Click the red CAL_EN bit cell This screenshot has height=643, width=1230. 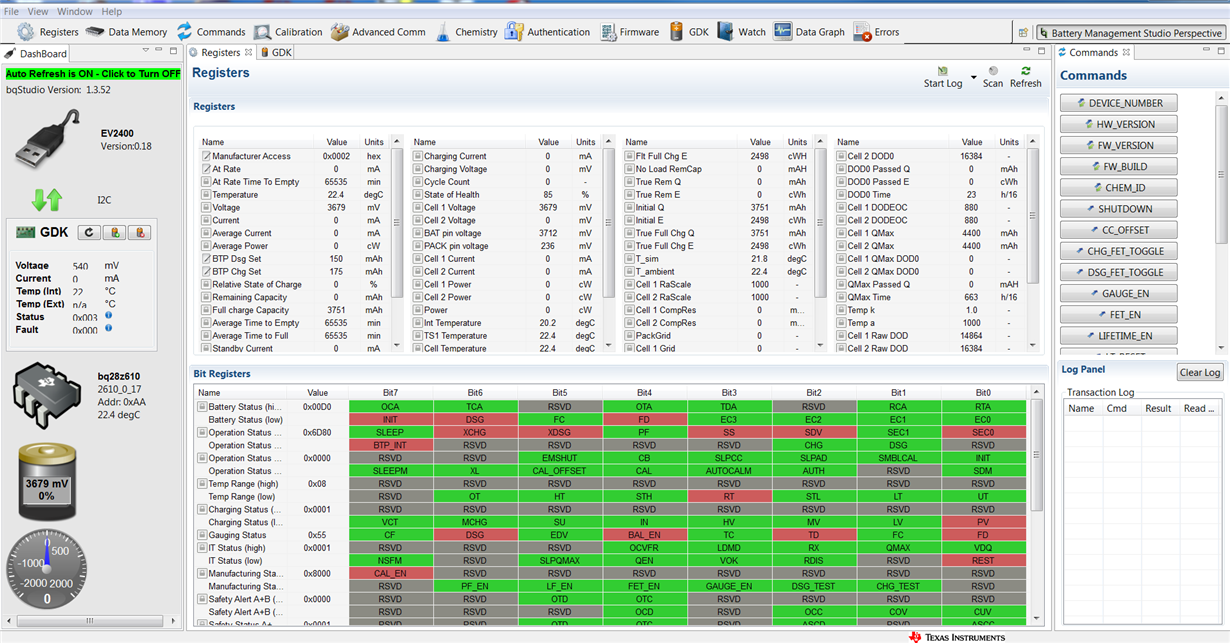(390, 574)
